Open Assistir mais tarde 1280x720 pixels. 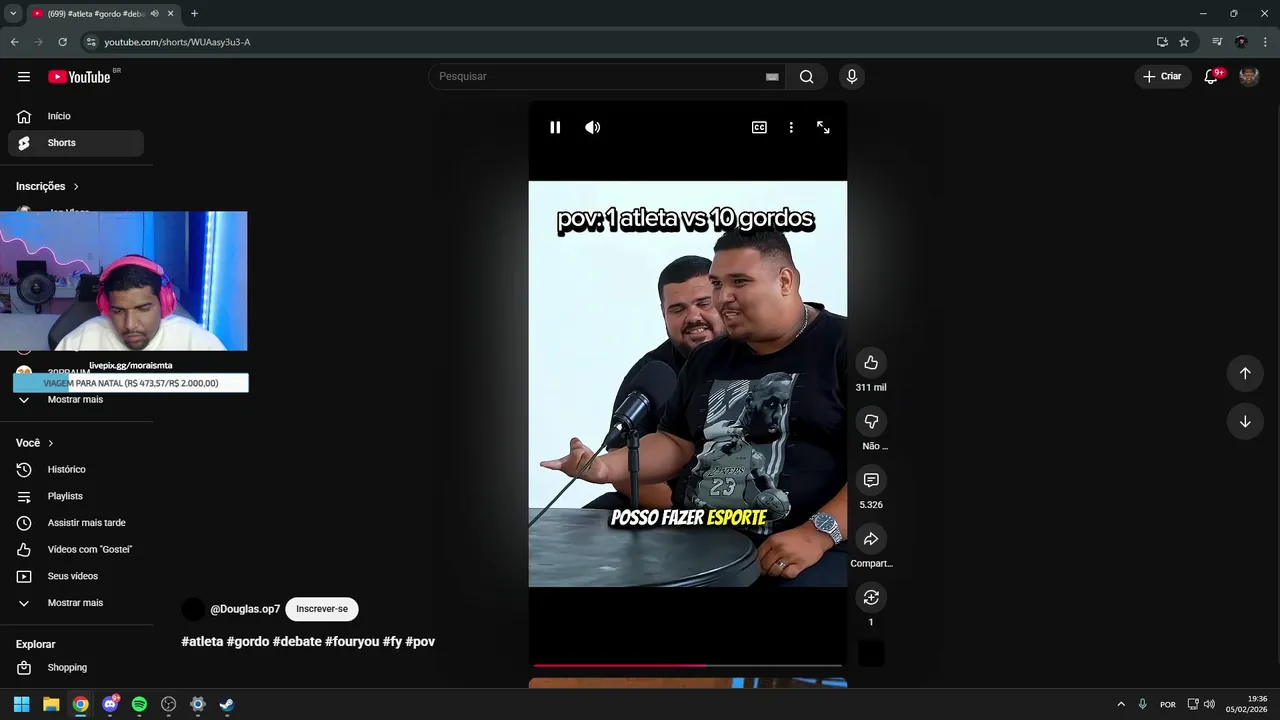click(x=76, y=523)
